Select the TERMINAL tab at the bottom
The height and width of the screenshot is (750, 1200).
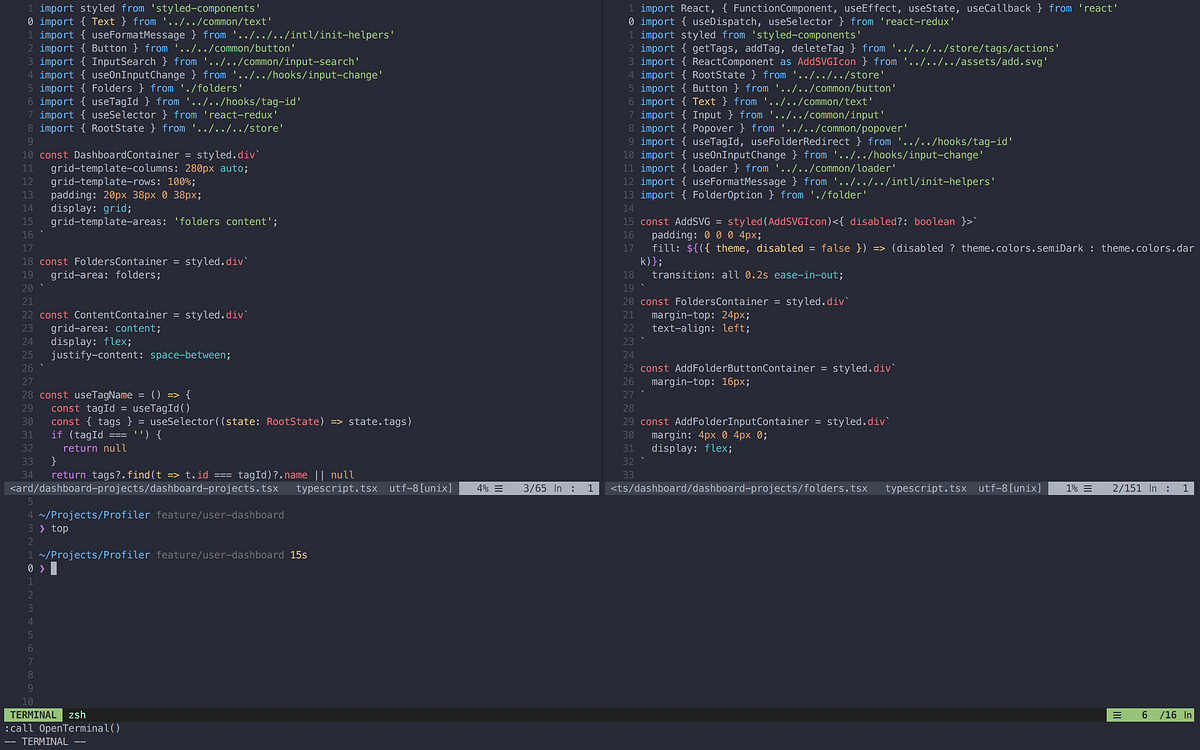[x=33, y=715]
